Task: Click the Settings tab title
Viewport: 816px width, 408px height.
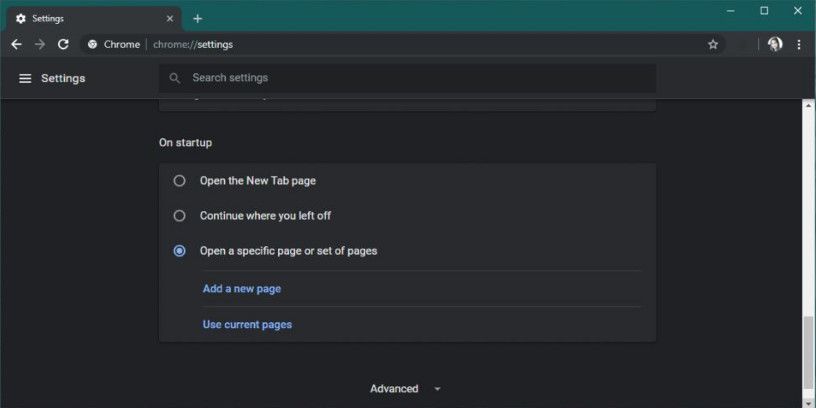Action: click(48, 18)
